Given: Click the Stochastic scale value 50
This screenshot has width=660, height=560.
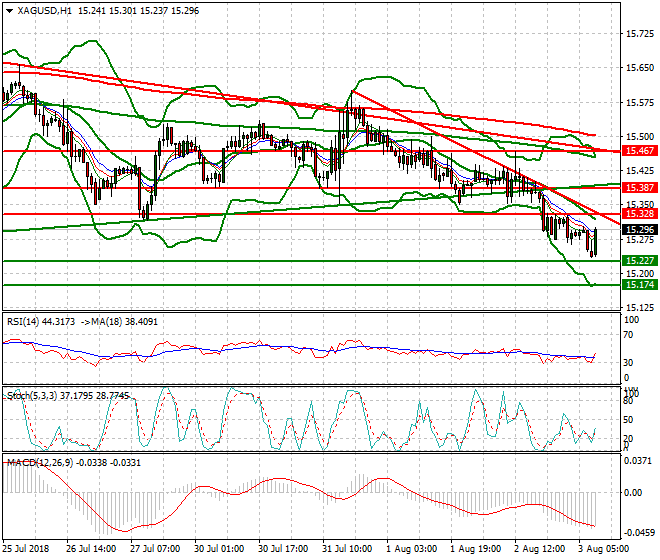Looking at the screenshot, I should [628, 420].
